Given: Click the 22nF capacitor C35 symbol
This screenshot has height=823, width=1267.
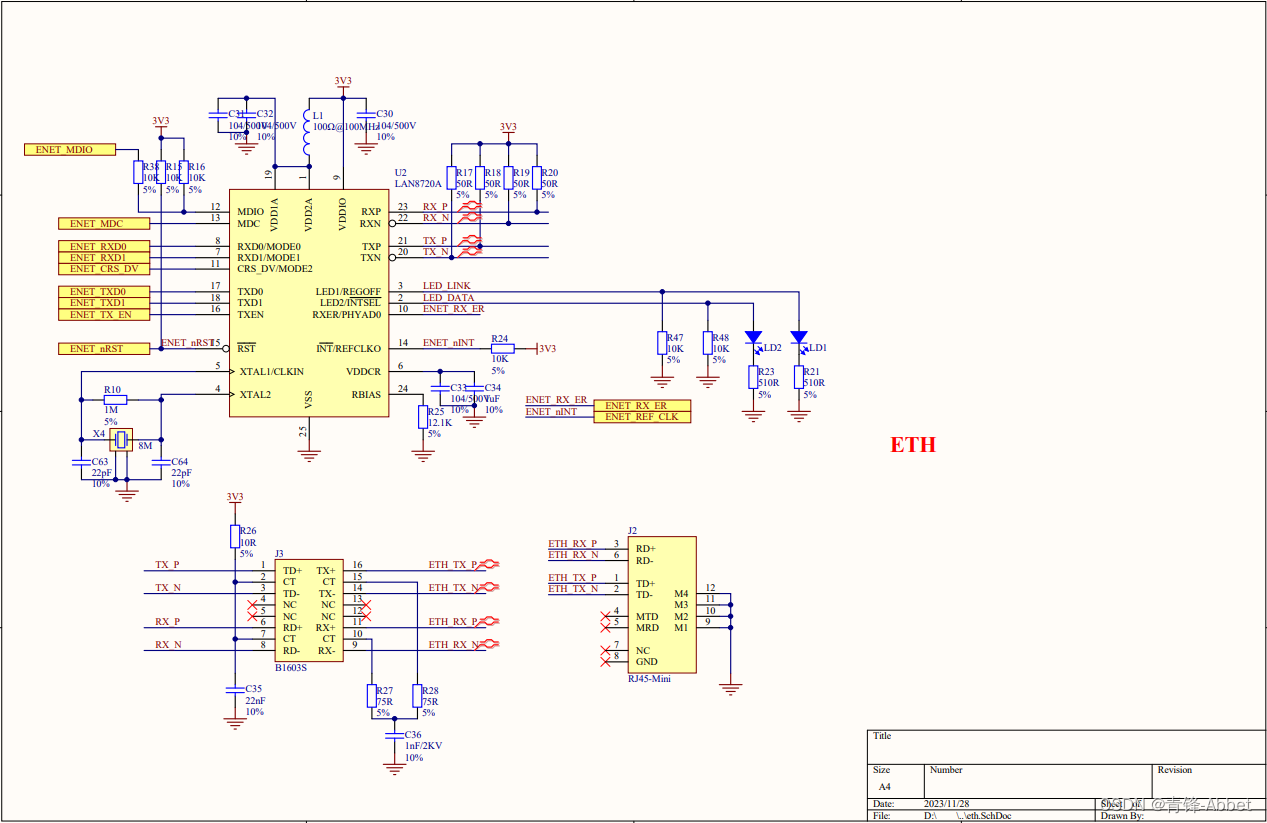Looking at the screenshot, I should (235, 692).
